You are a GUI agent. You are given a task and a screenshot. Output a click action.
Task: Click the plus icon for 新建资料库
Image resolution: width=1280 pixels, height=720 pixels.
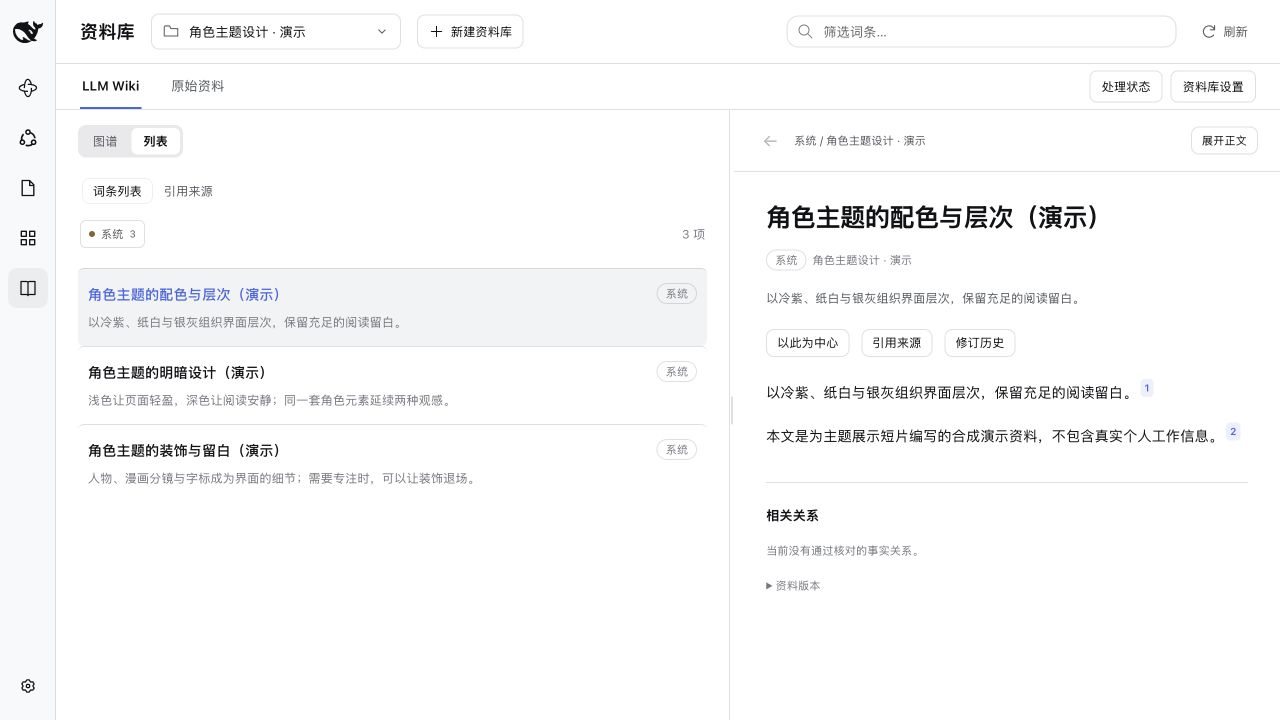point(436,32)
